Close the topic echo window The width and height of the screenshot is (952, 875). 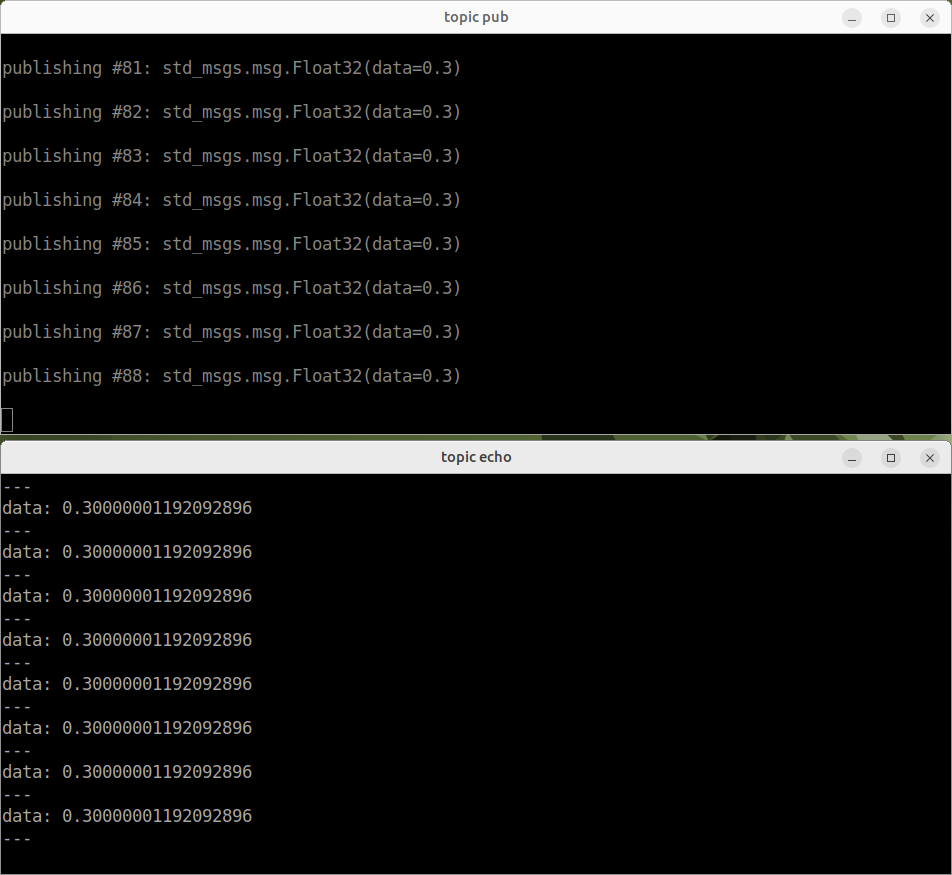coord(930,458)
